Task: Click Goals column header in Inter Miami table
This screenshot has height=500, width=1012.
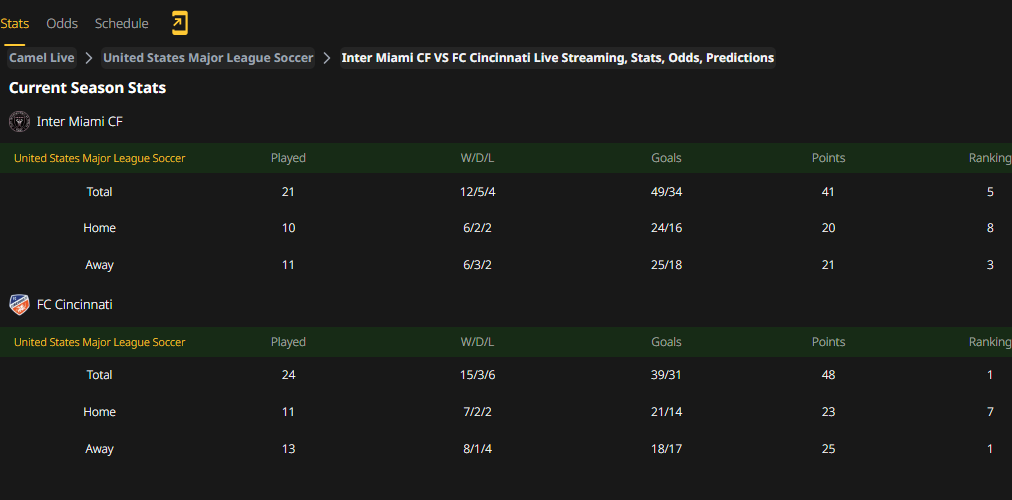Action: click(666, 158)
